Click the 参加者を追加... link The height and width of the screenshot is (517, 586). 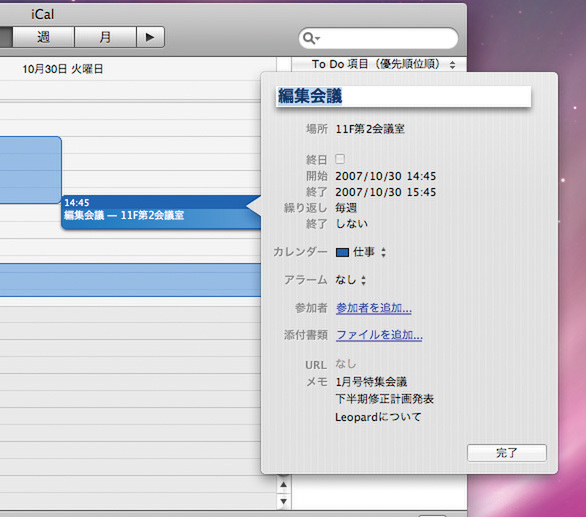374,308
